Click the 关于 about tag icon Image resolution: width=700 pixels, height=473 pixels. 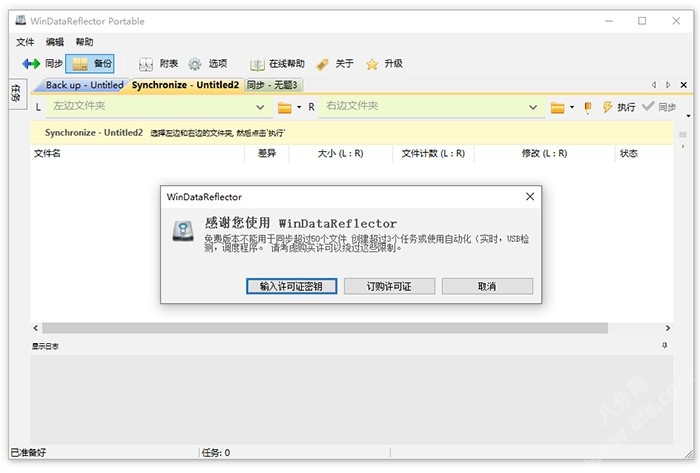coord(322,65)
